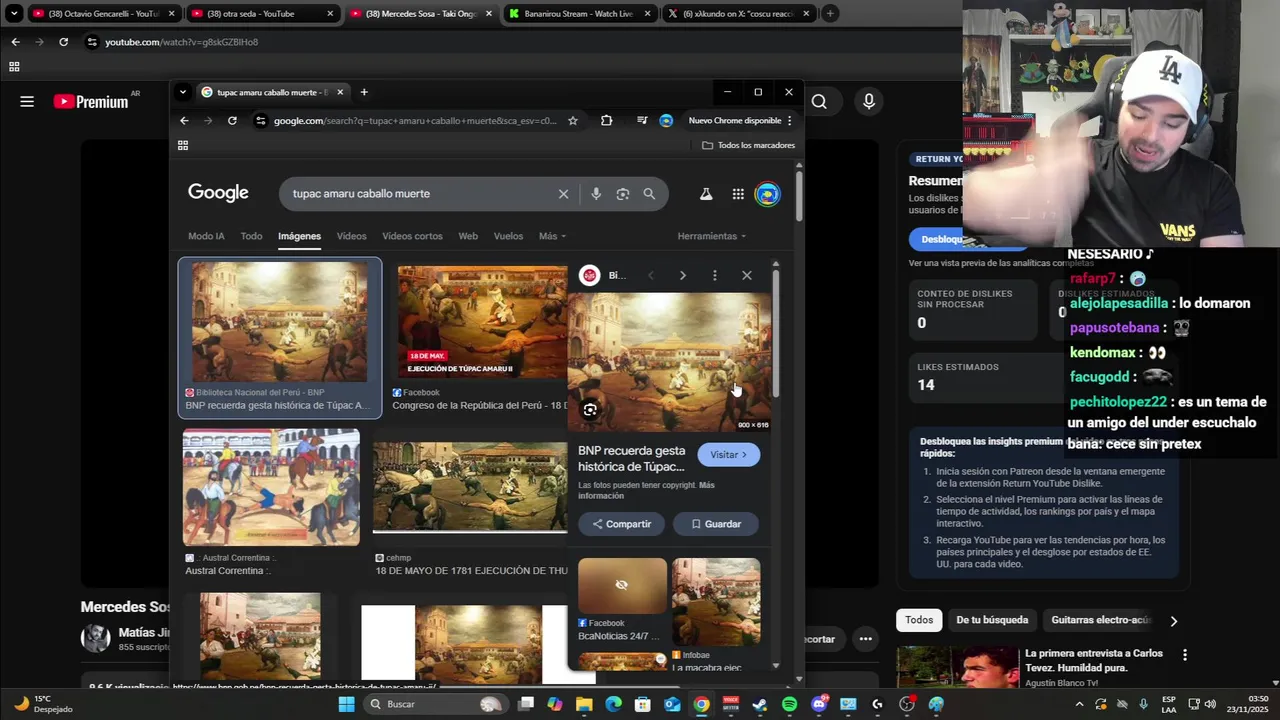The height and width of the screenshot is (720, 1280).
Task: Show more YouTube suggestion chips arrow
Action: 1173,621
